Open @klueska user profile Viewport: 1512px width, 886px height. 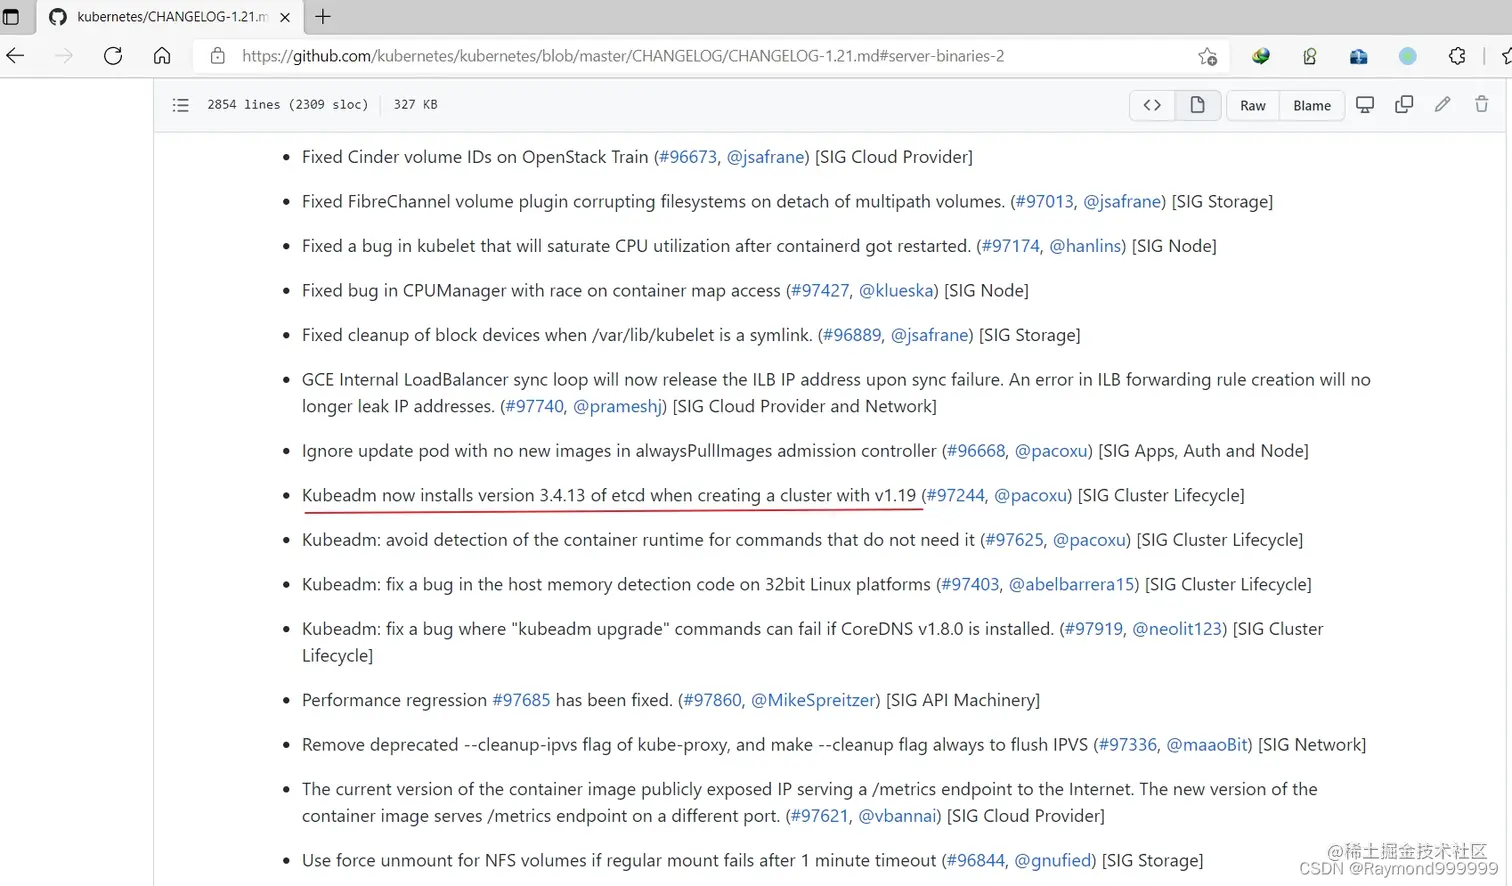tap(896, 291)
